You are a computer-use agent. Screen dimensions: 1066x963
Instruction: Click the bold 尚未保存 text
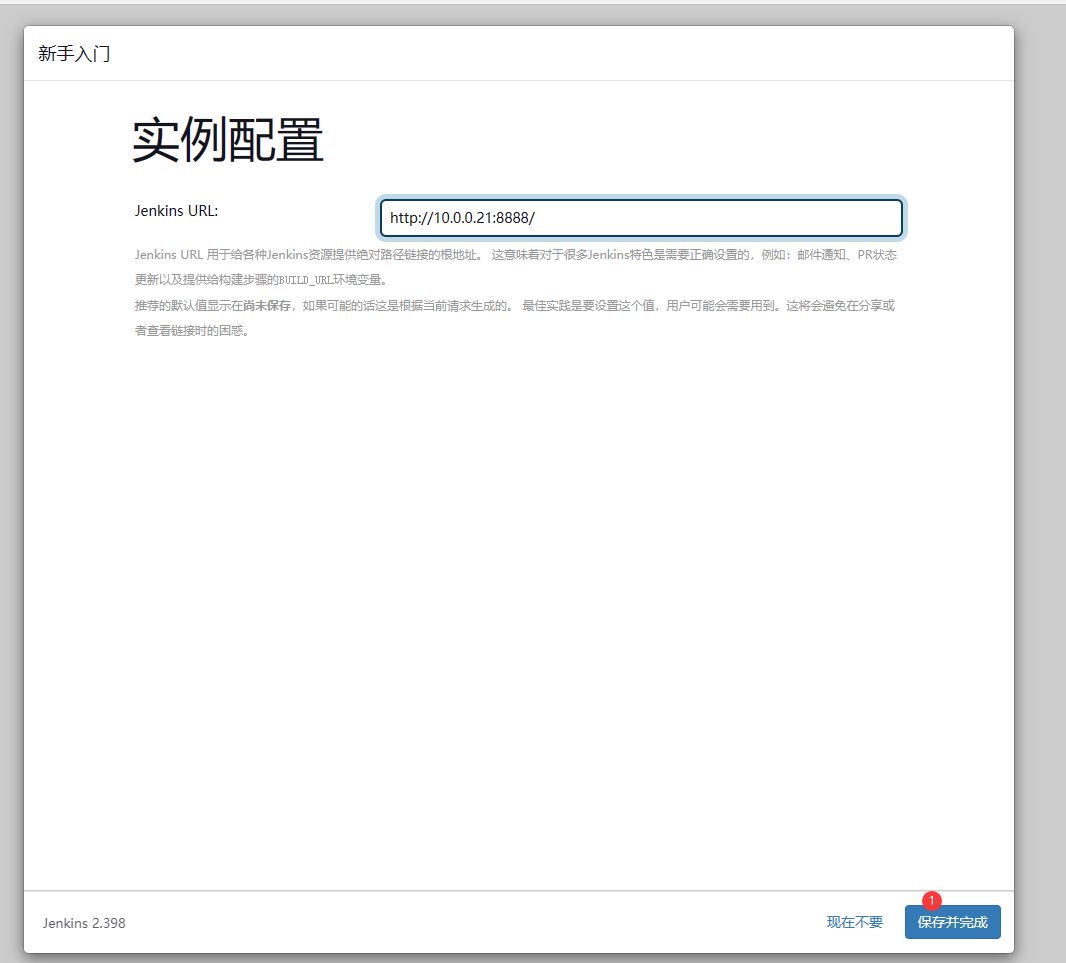click(267, 305)
